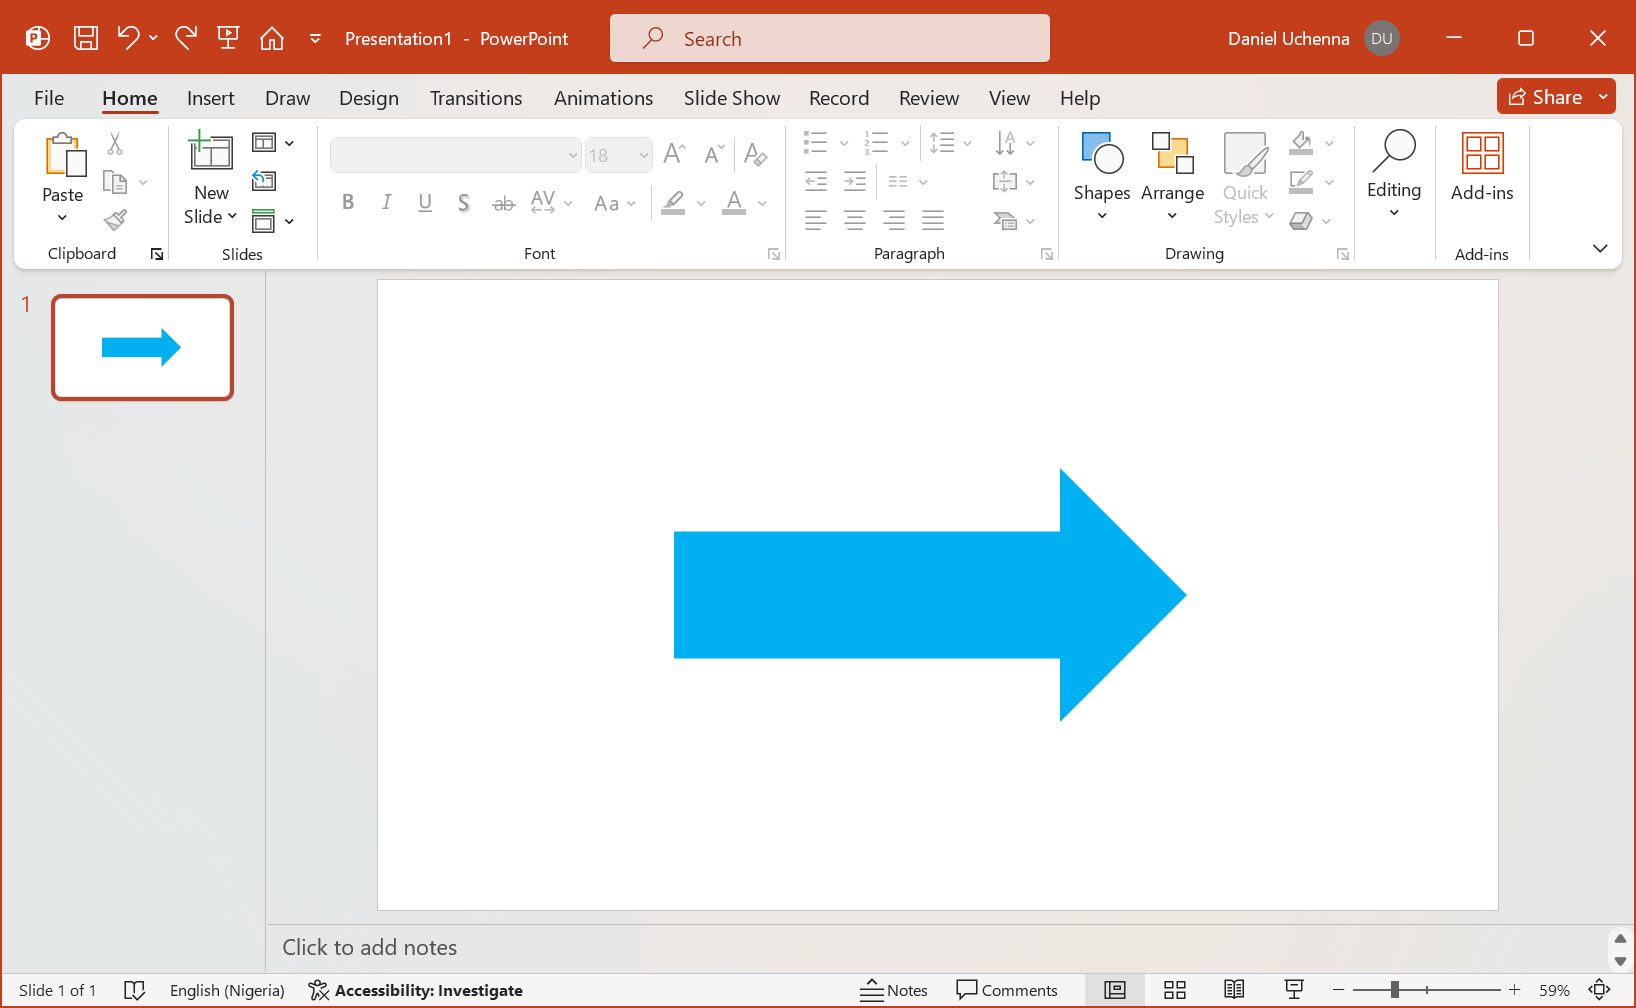Click the Reading View icon
This screenshot has height=1008, width=1636.
click(1234, 990)
